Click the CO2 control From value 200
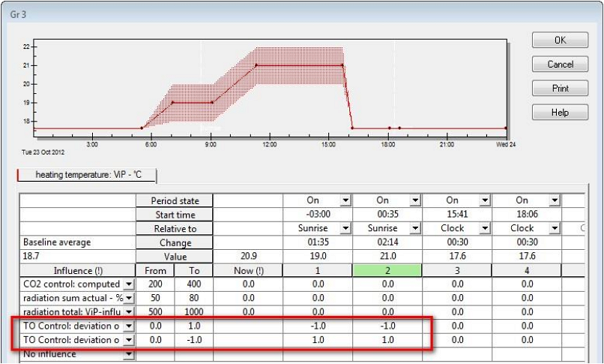 155,284
